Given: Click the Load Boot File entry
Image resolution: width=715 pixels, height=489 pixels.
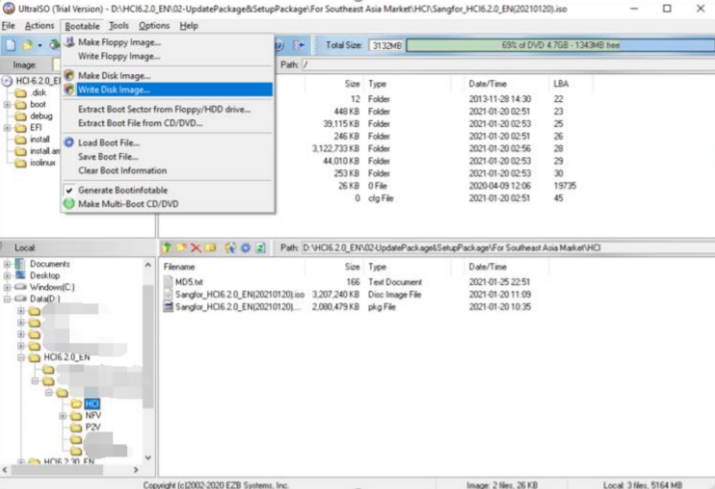Looking at the screenshot, I should click(108, 143).
